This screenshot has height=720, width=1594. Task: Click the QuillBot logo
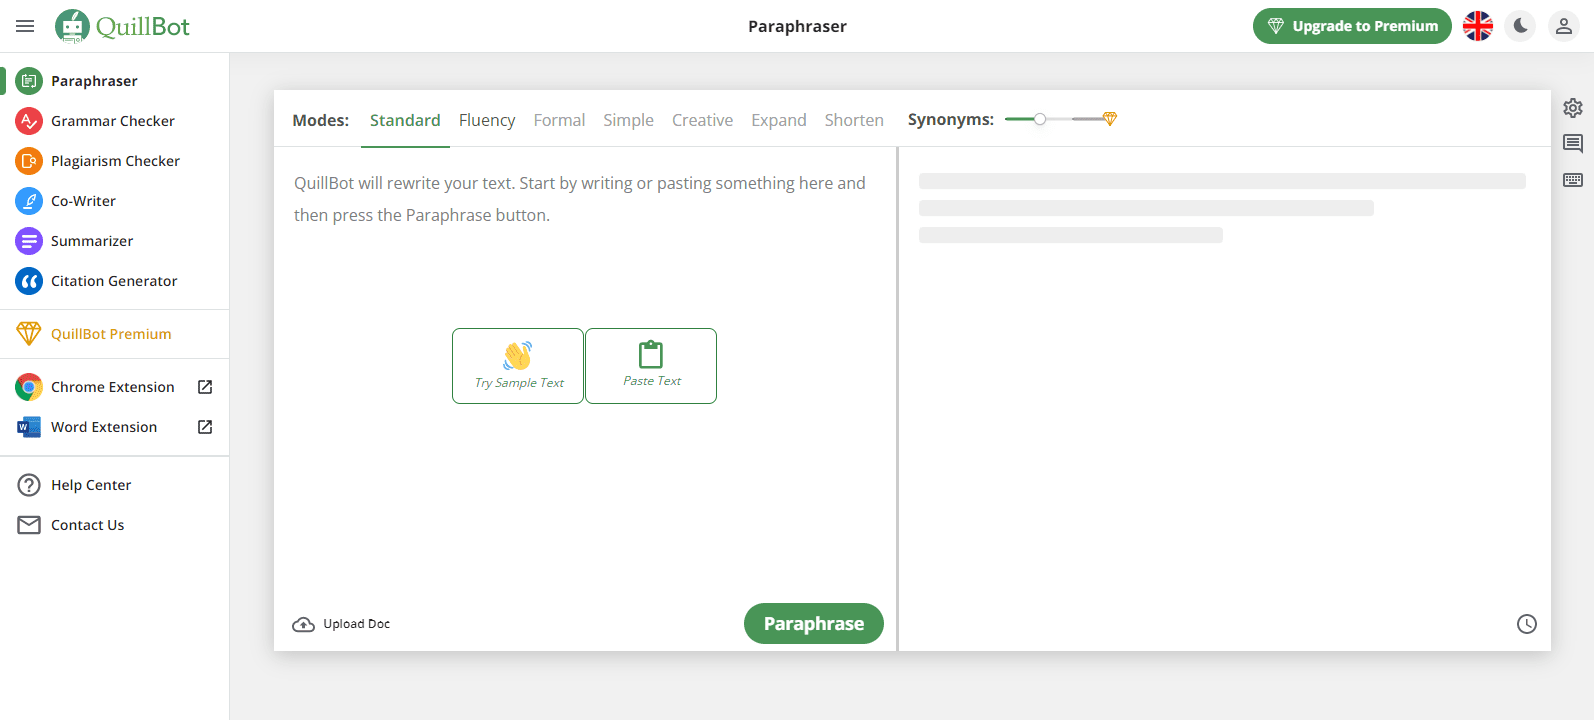point(122,26)
